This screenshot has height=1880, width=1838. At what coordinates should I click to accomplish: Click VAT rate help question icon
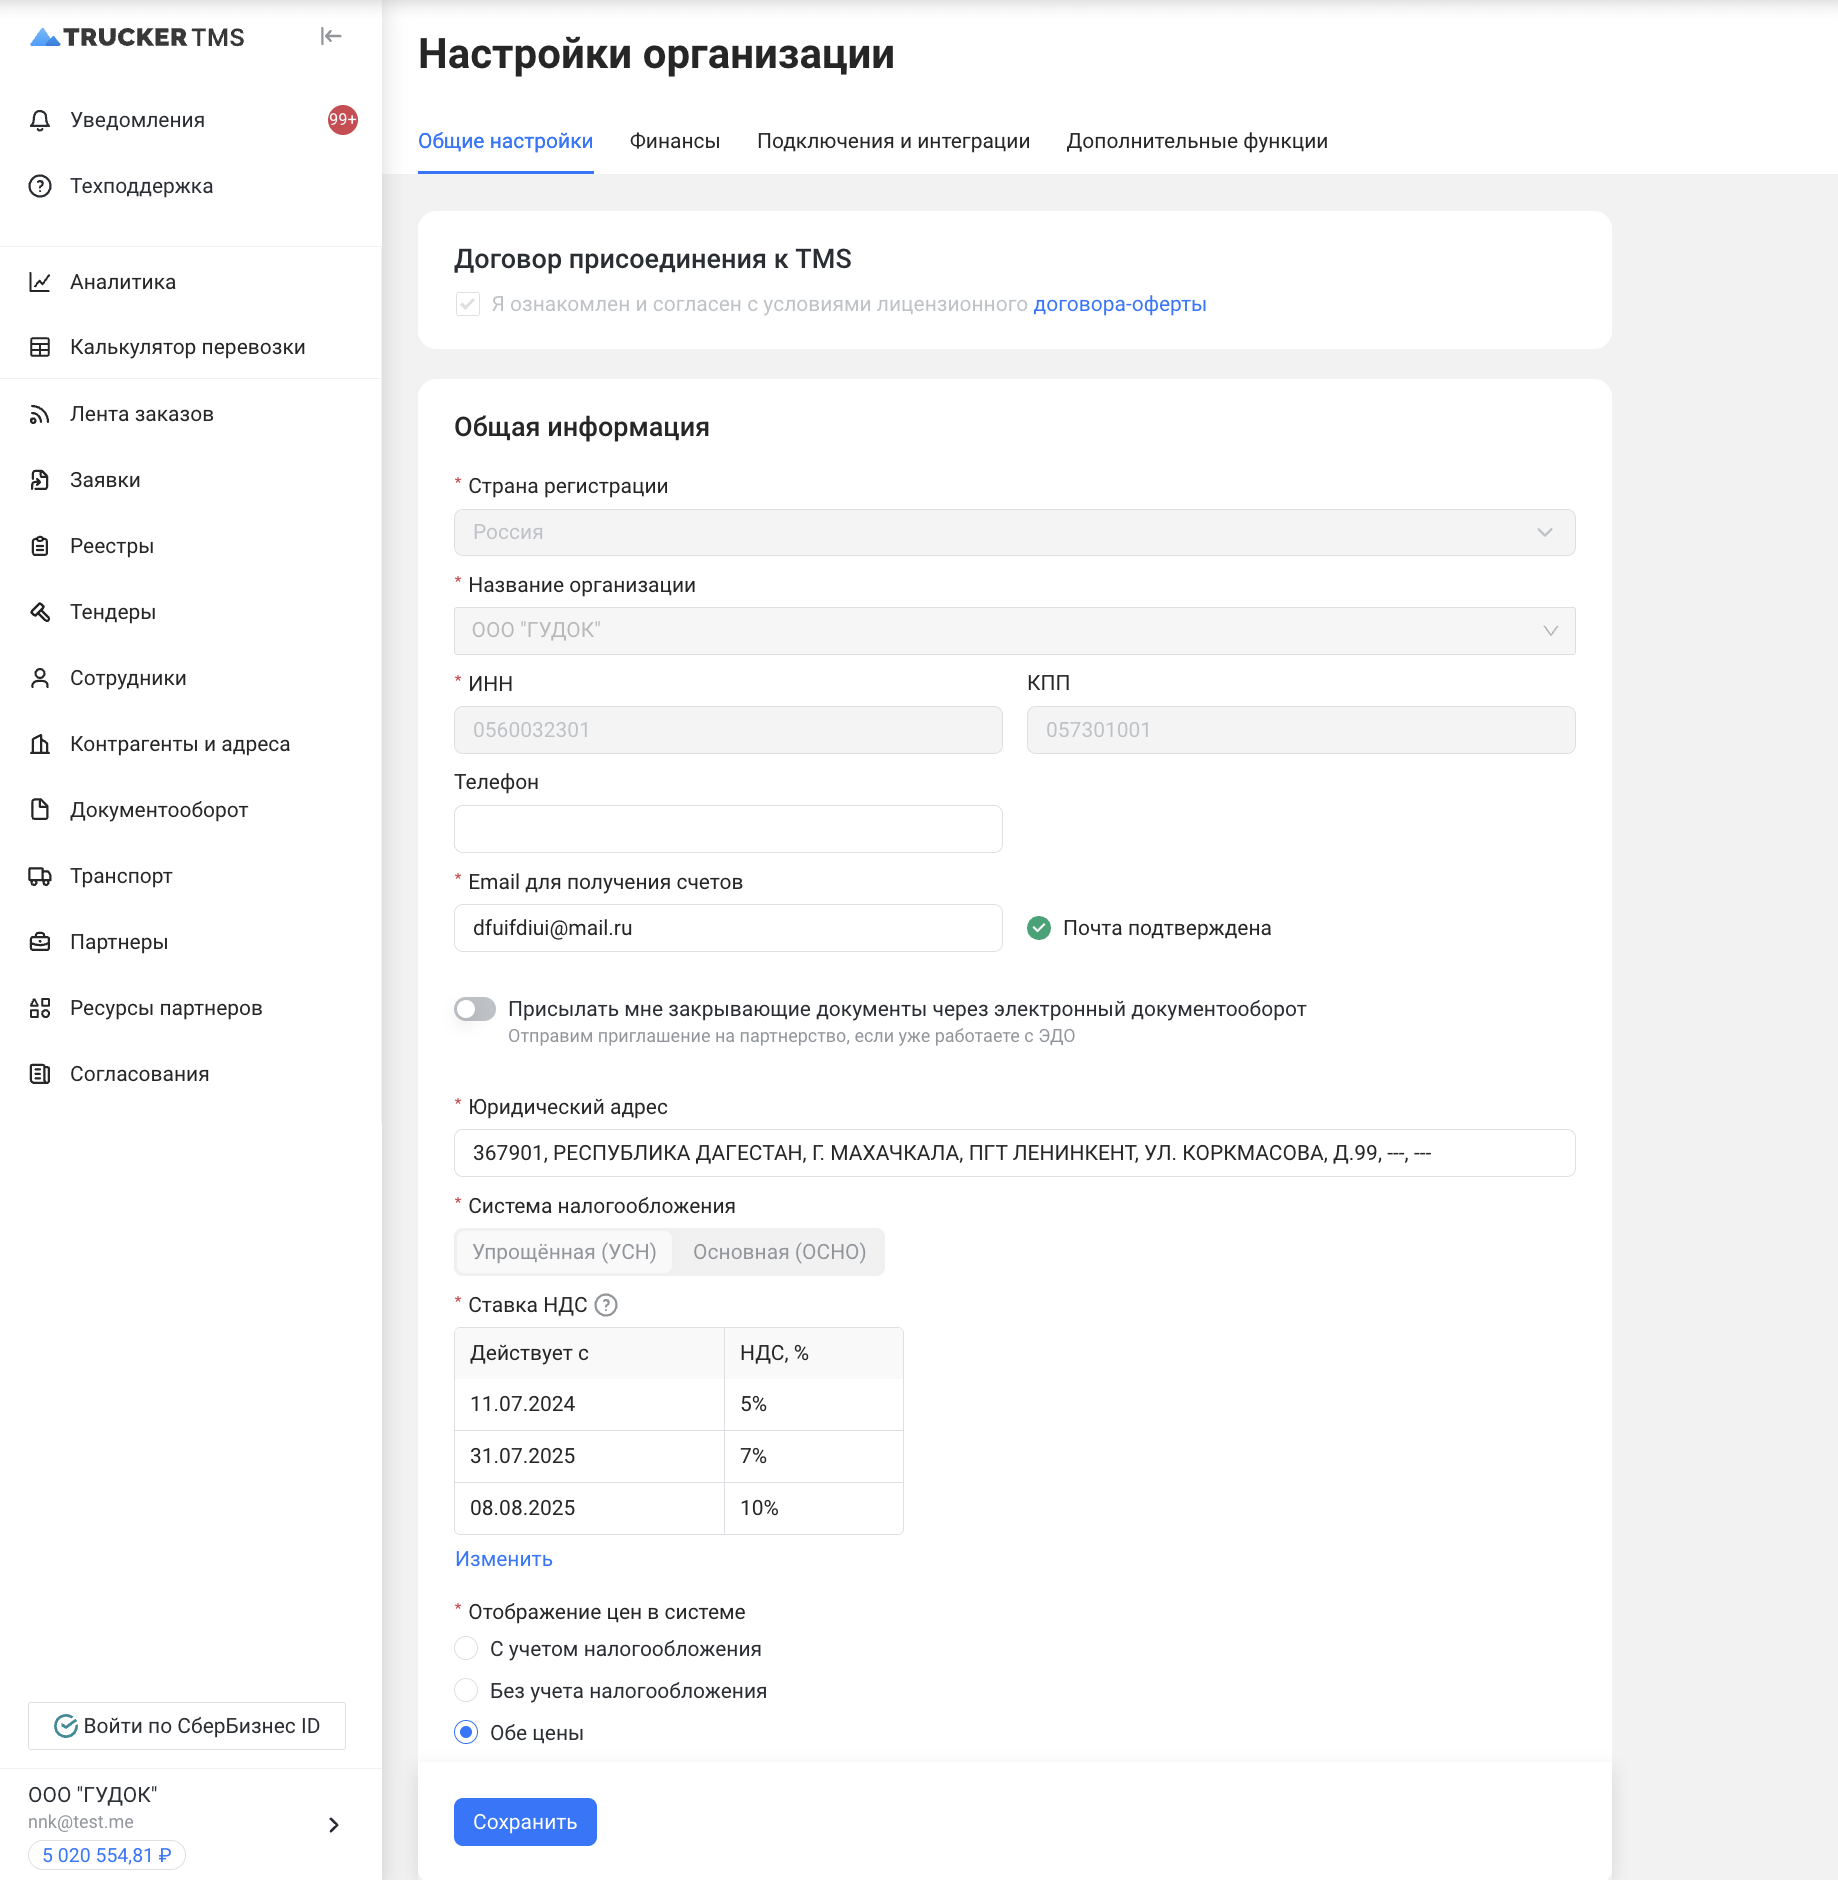[x=606, y=1305]
